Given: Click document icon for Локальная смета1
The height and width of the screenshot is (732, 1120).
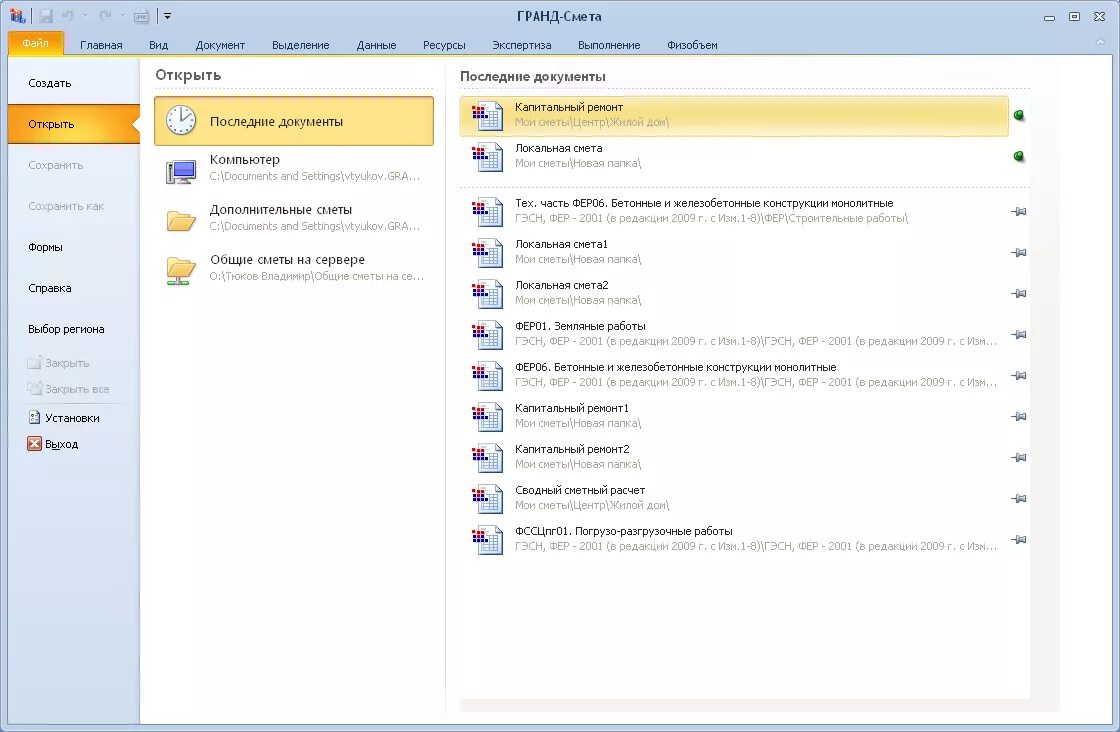Looking at the screenshot, I should (x=487, y=252).
